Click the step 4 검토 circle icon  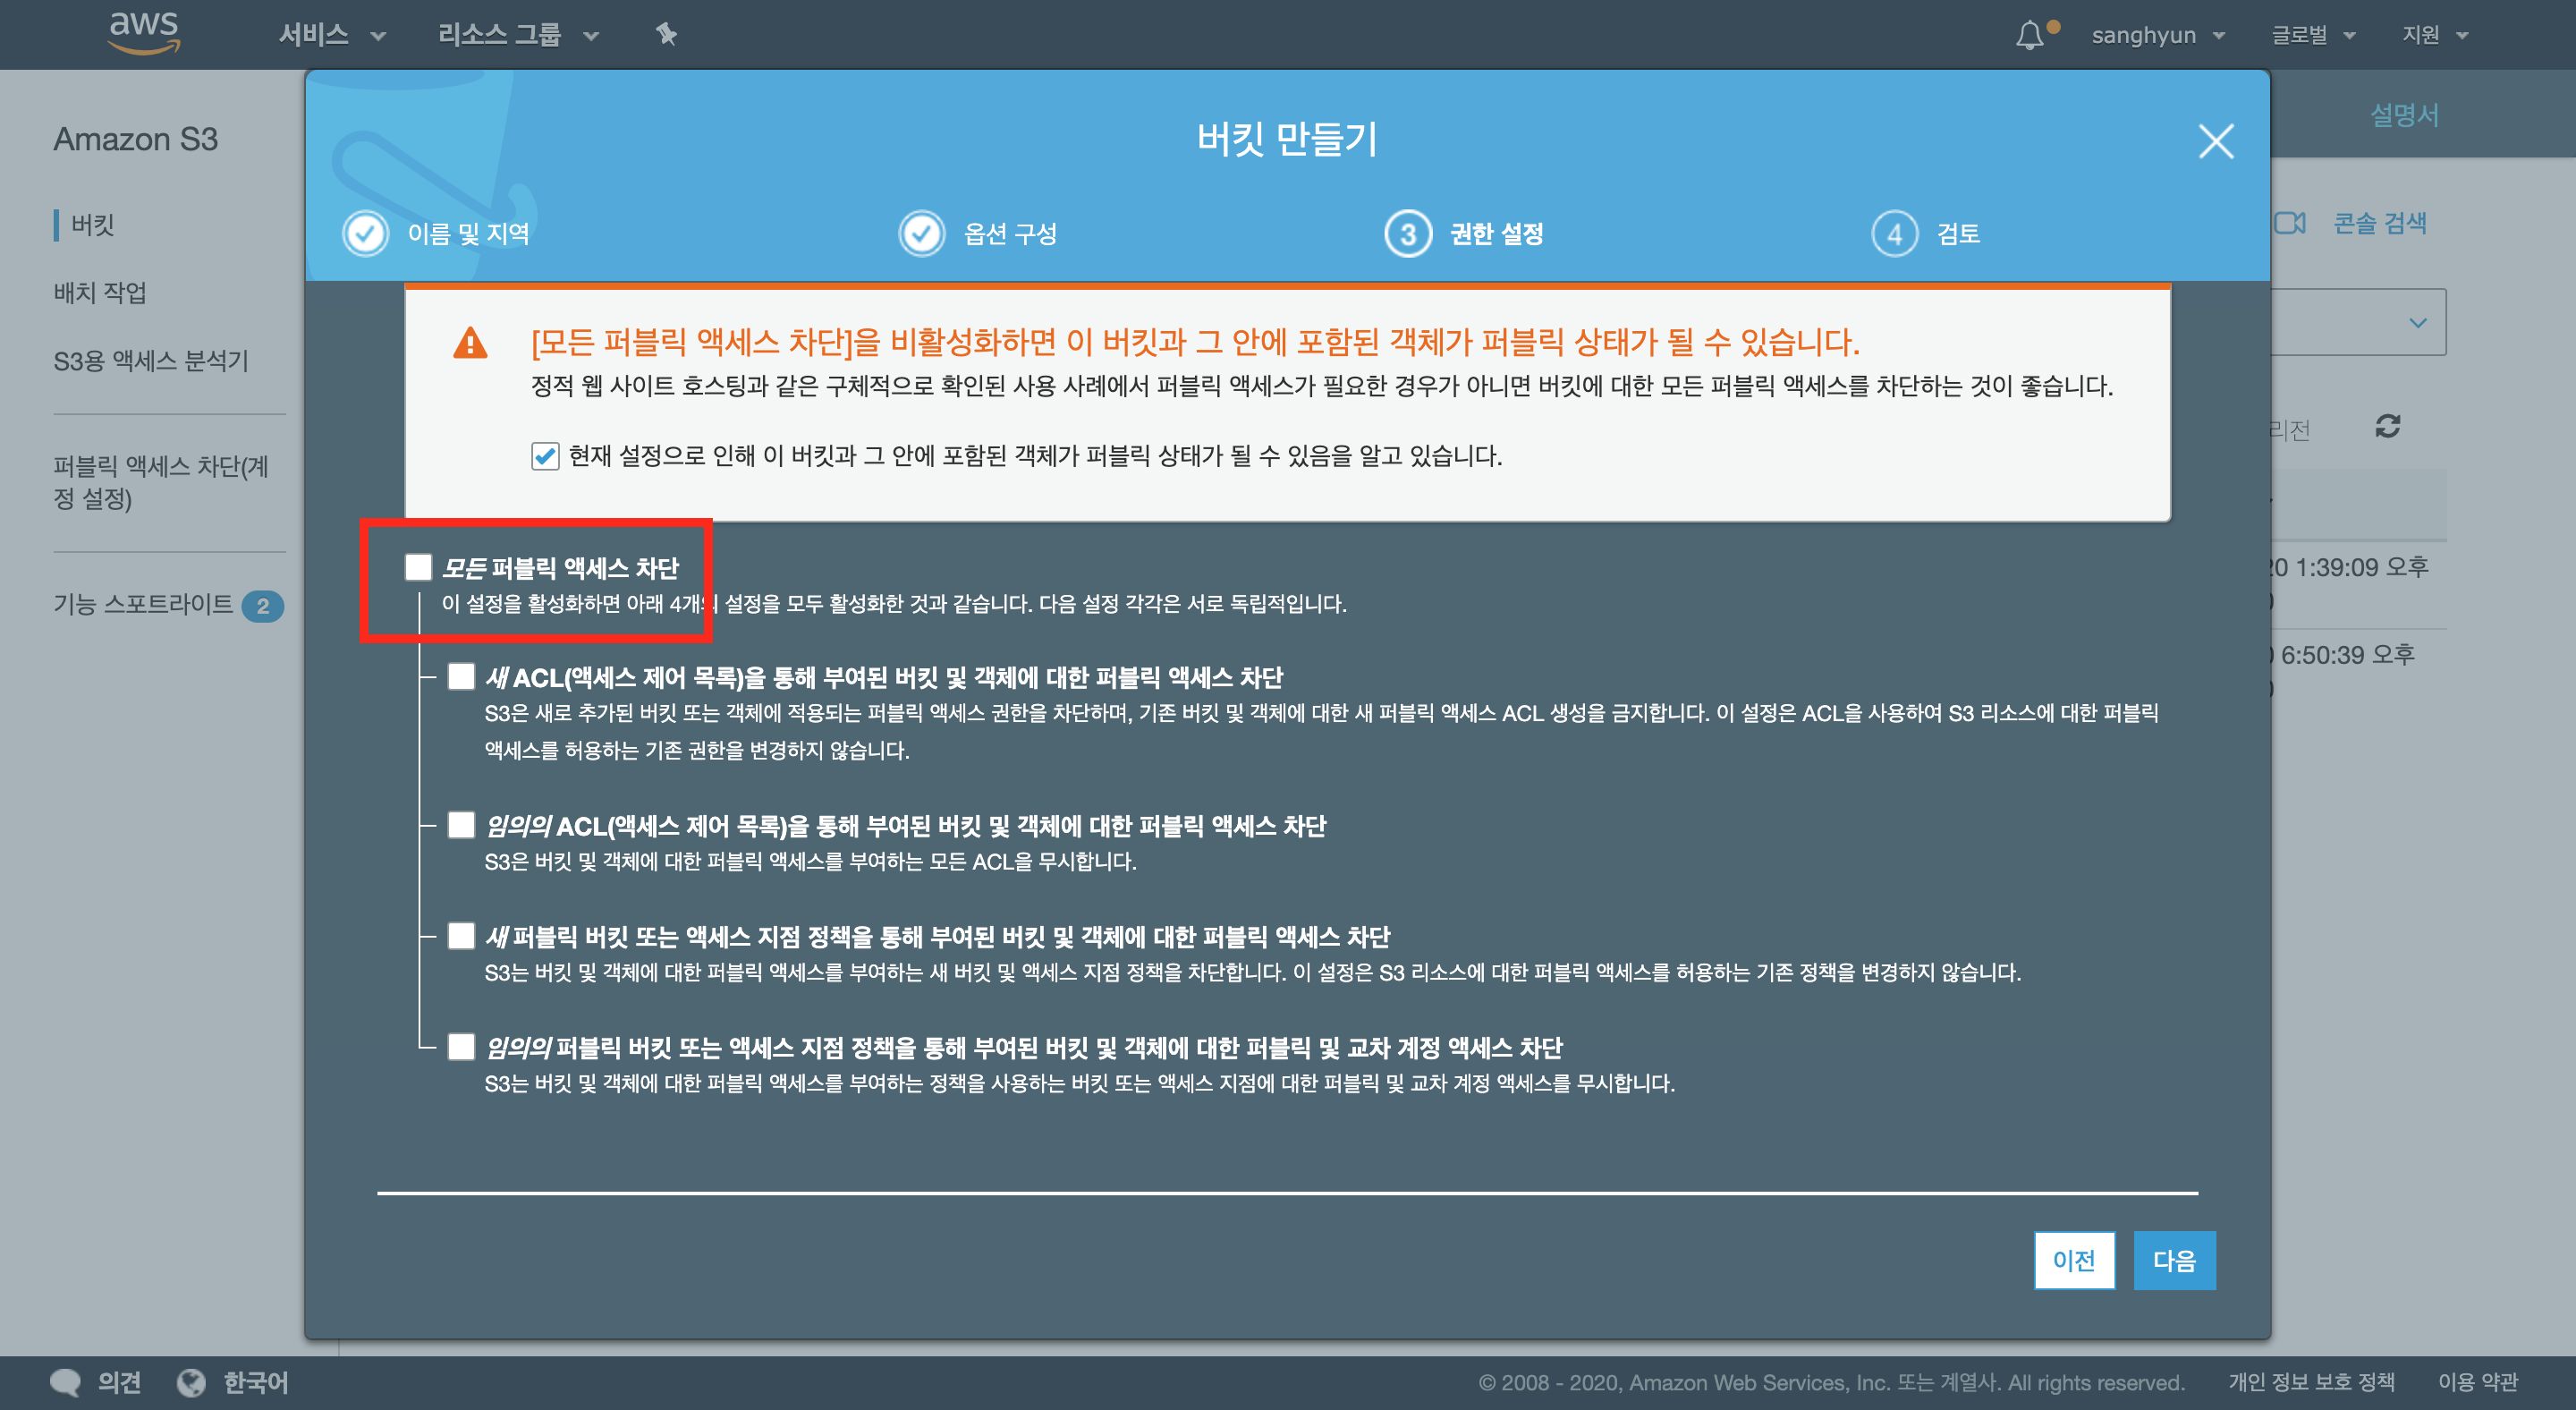tap(1894, 234)
